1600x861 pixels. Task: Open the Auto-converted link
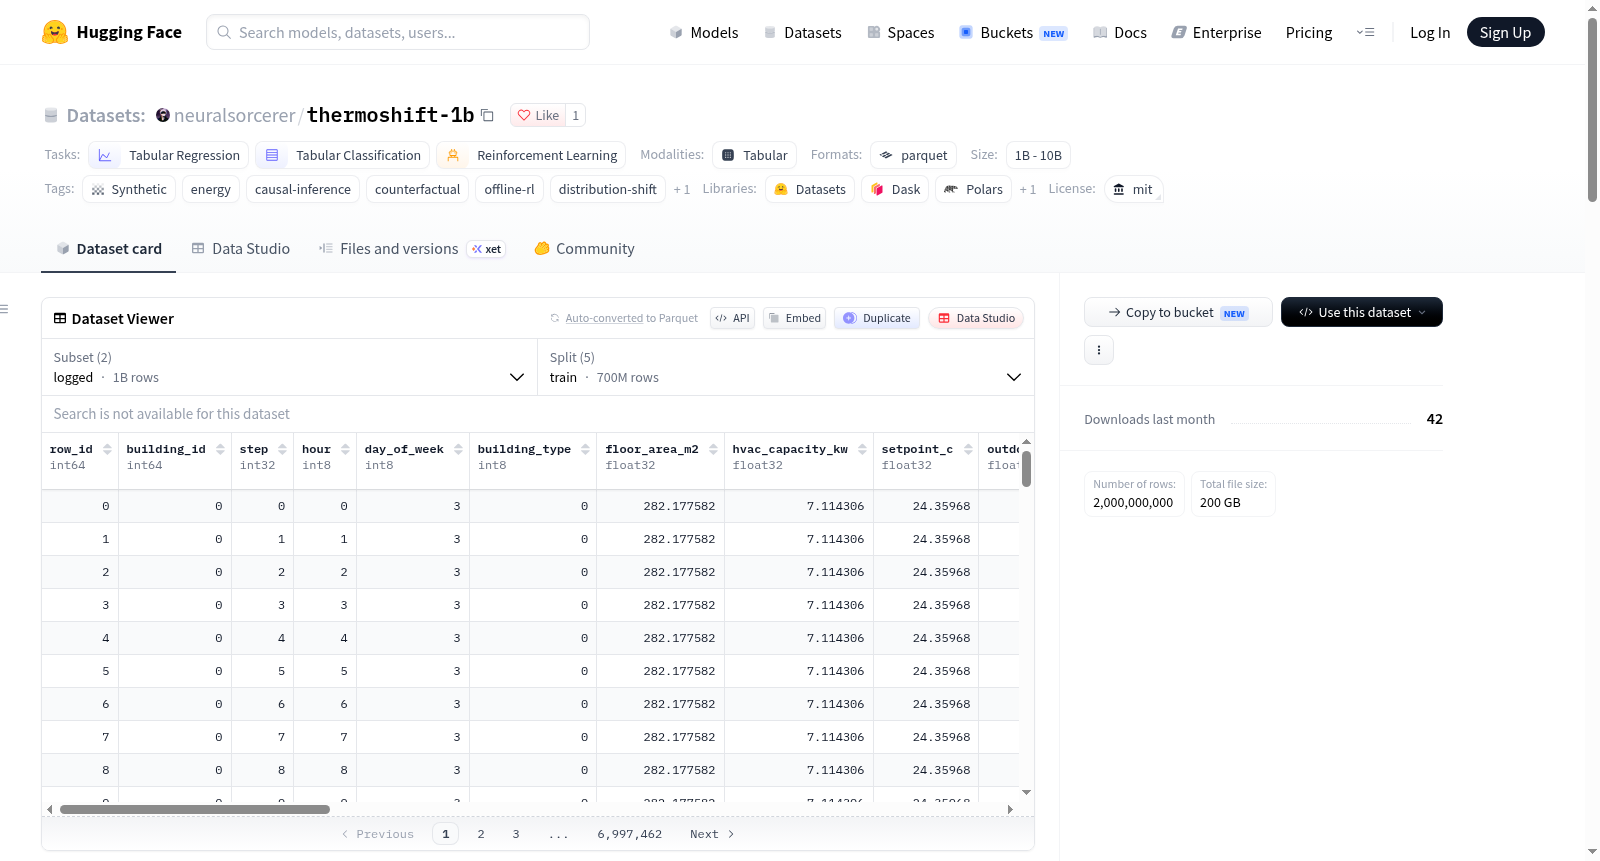[x=604, y=318]
